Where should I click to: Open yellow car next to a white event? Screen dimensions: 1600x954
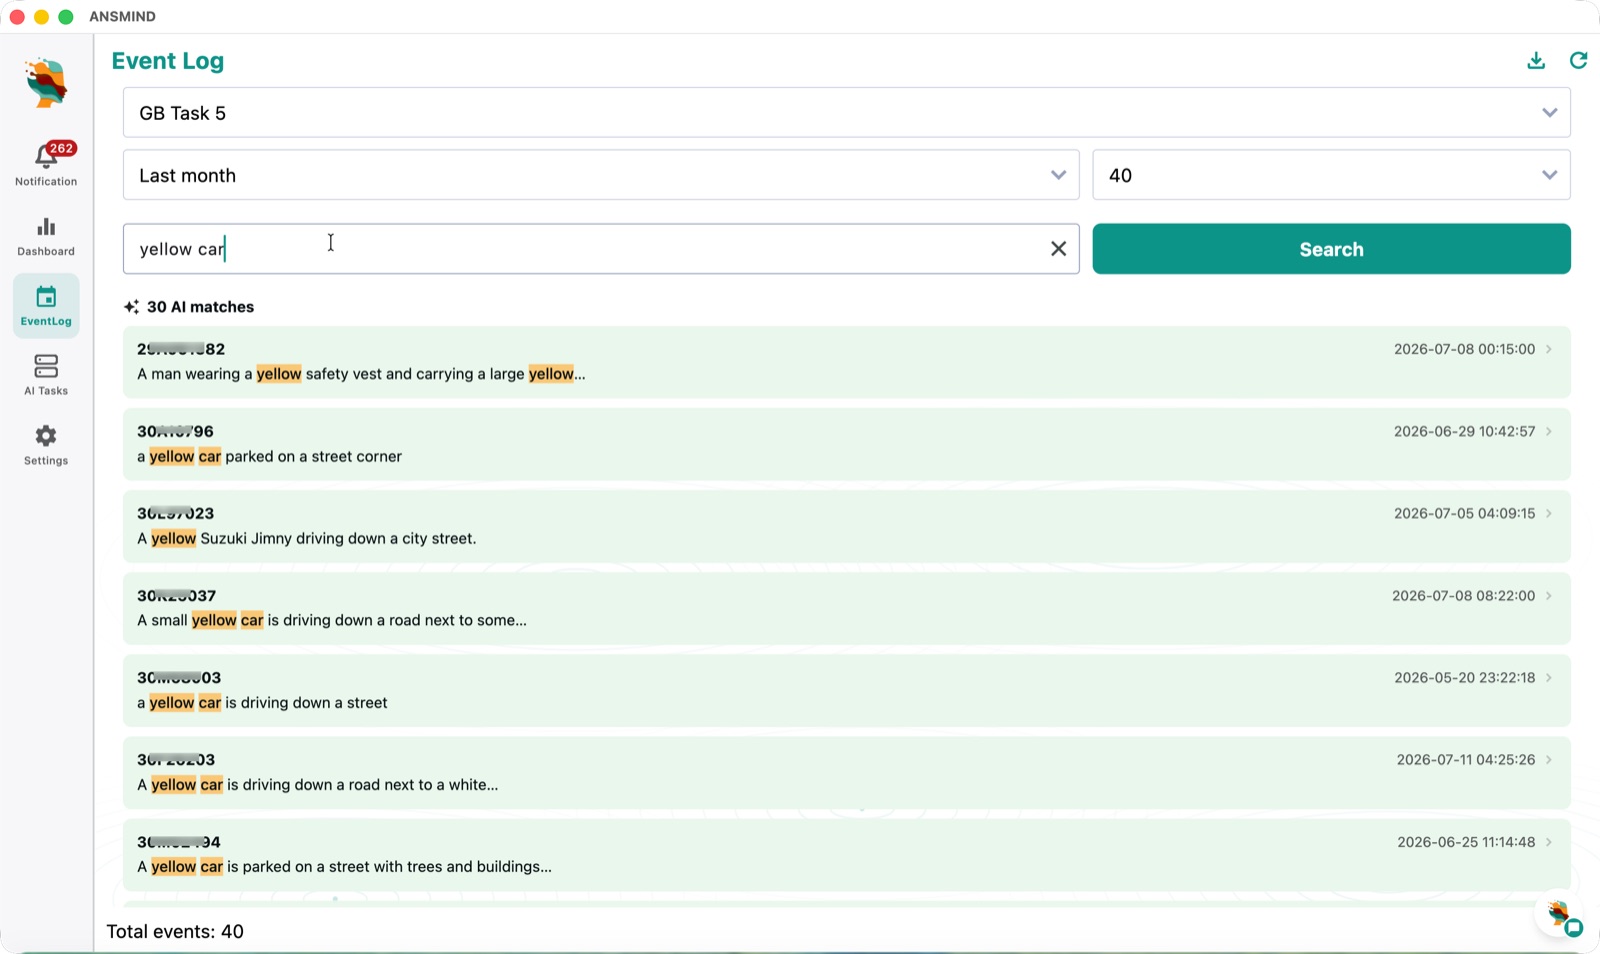846,772
